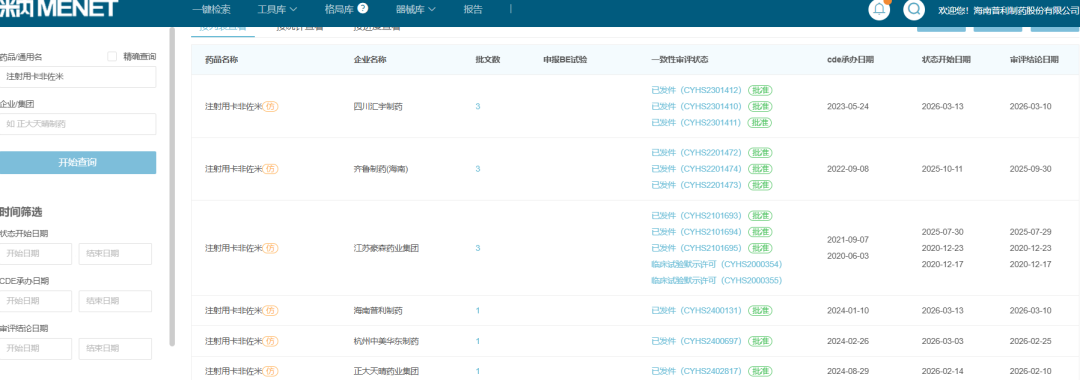The image size is (1080, 380).
Task: Open the 格局库 menu item
Action: pos(339,10)
